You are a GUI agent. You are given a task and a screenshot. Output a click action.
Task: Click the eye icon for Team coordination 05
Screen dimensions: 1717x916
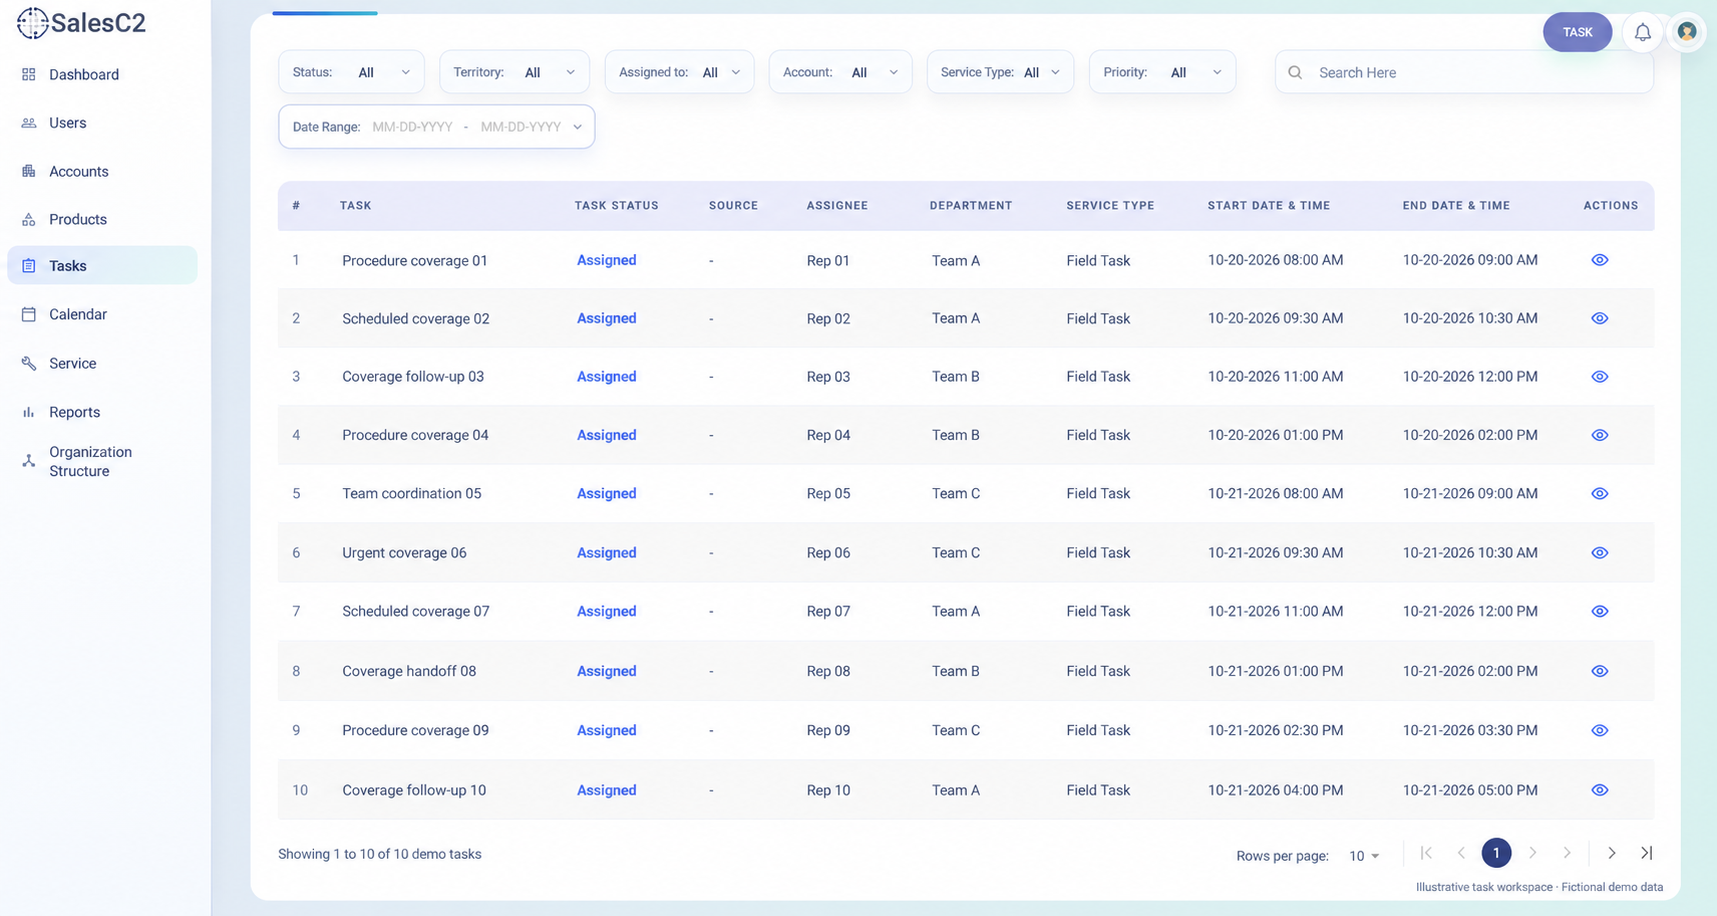(1600, 494)
